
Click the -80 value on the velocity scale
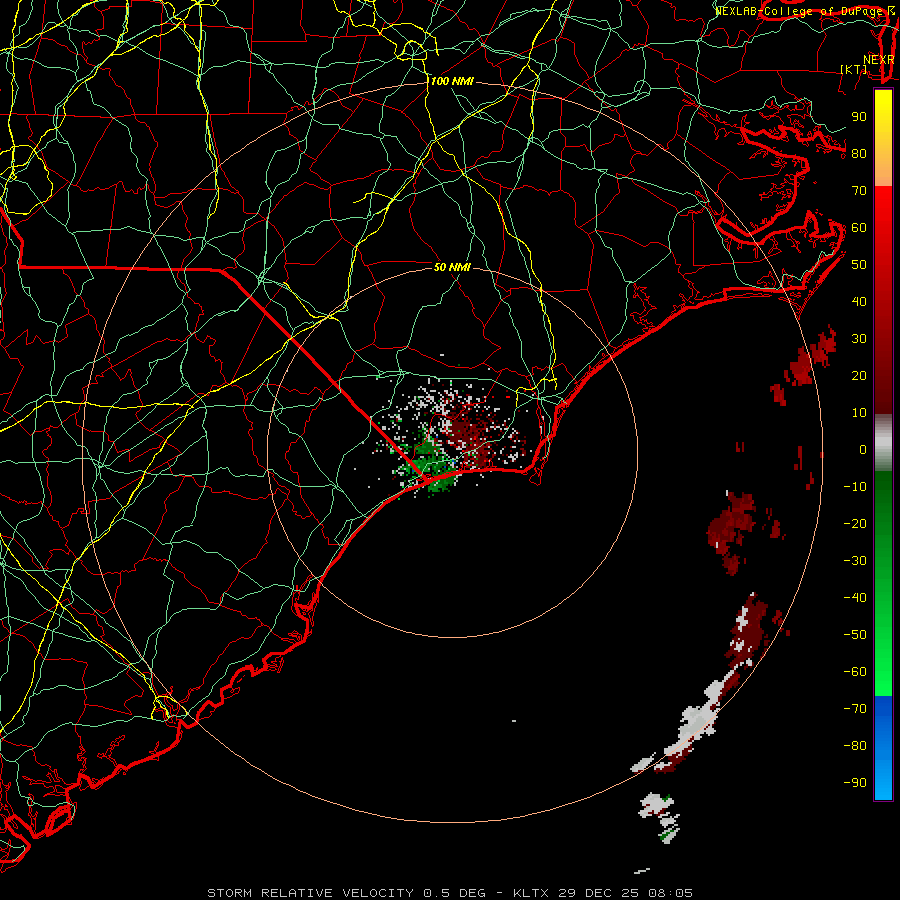(855, 746)
